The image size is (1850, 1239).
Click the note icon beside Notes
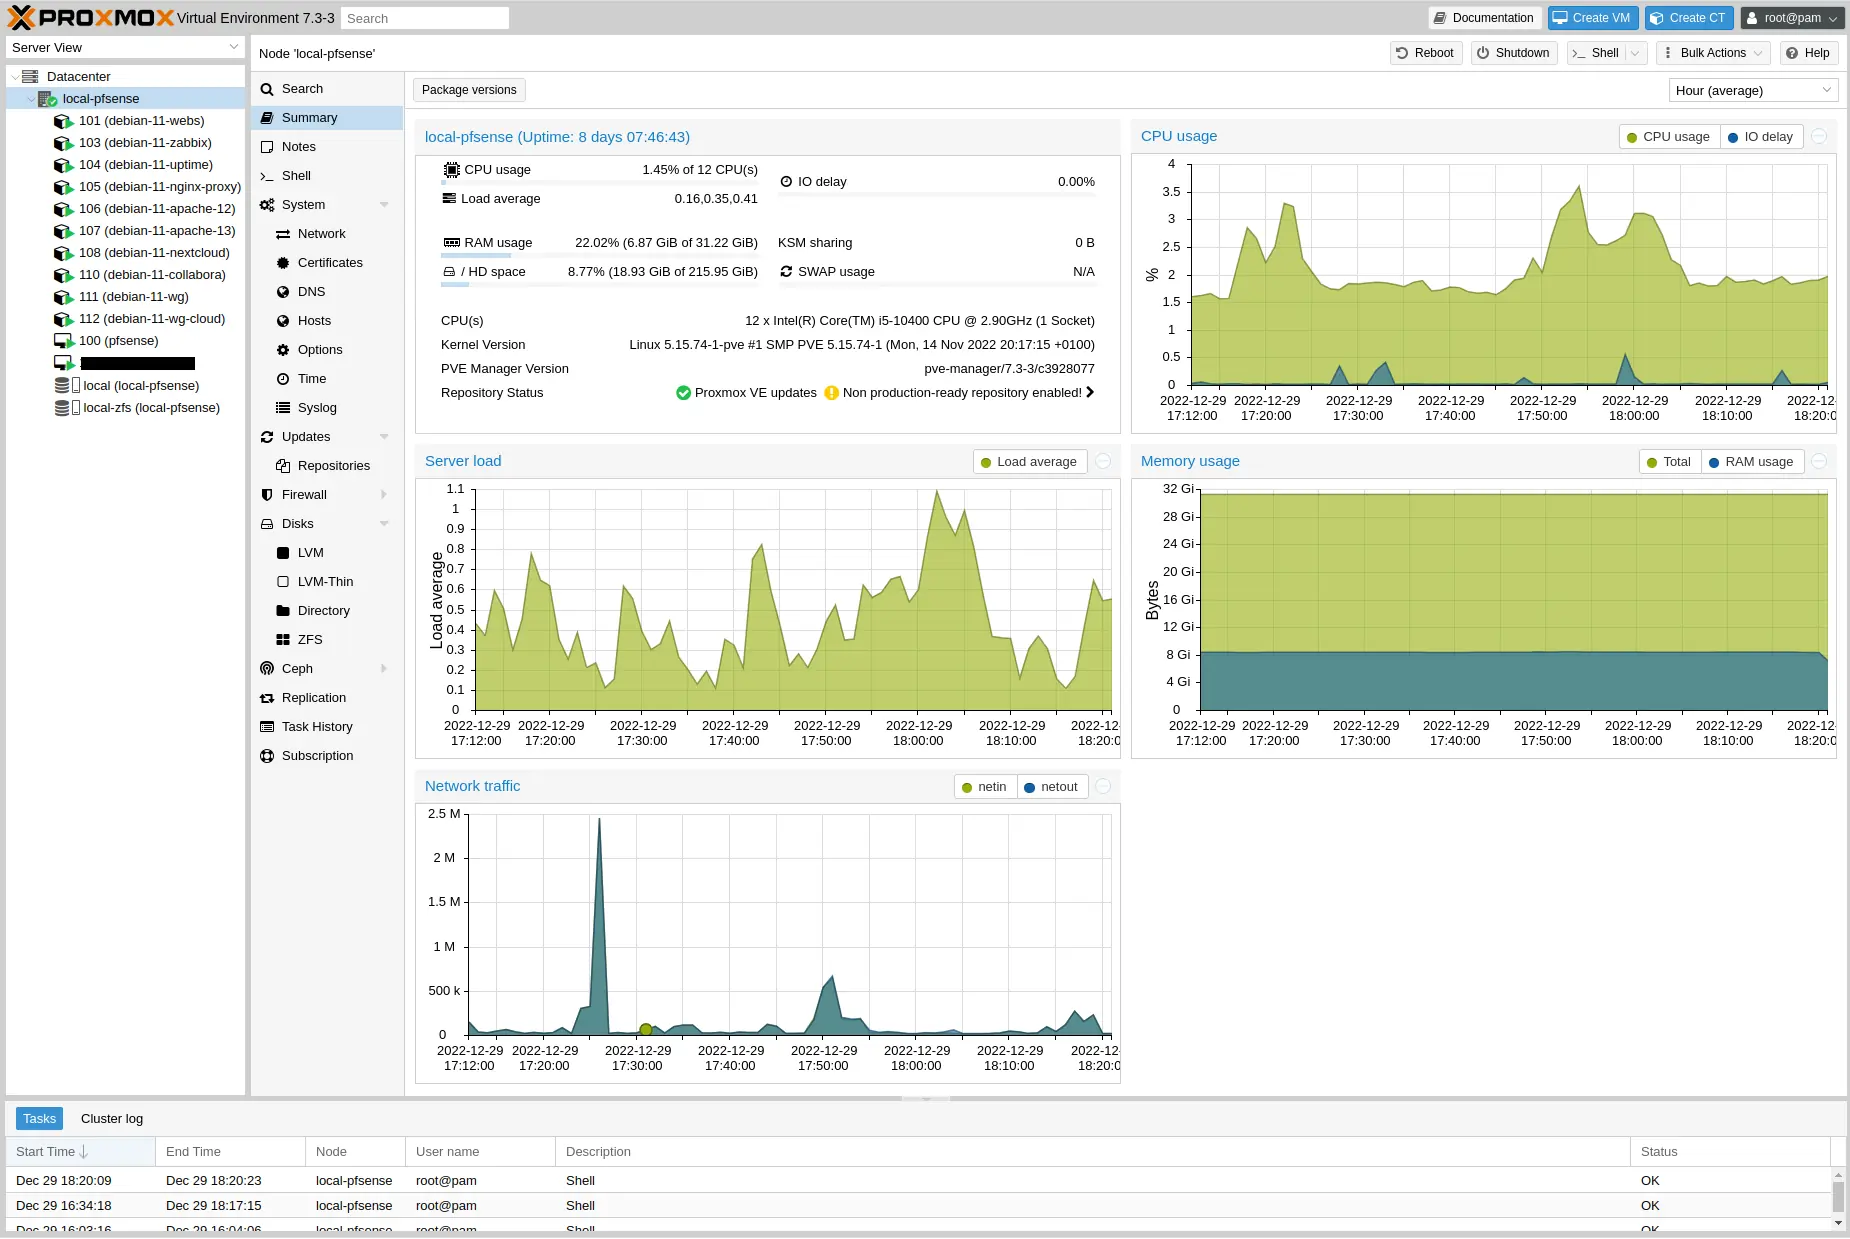[267, 147]
